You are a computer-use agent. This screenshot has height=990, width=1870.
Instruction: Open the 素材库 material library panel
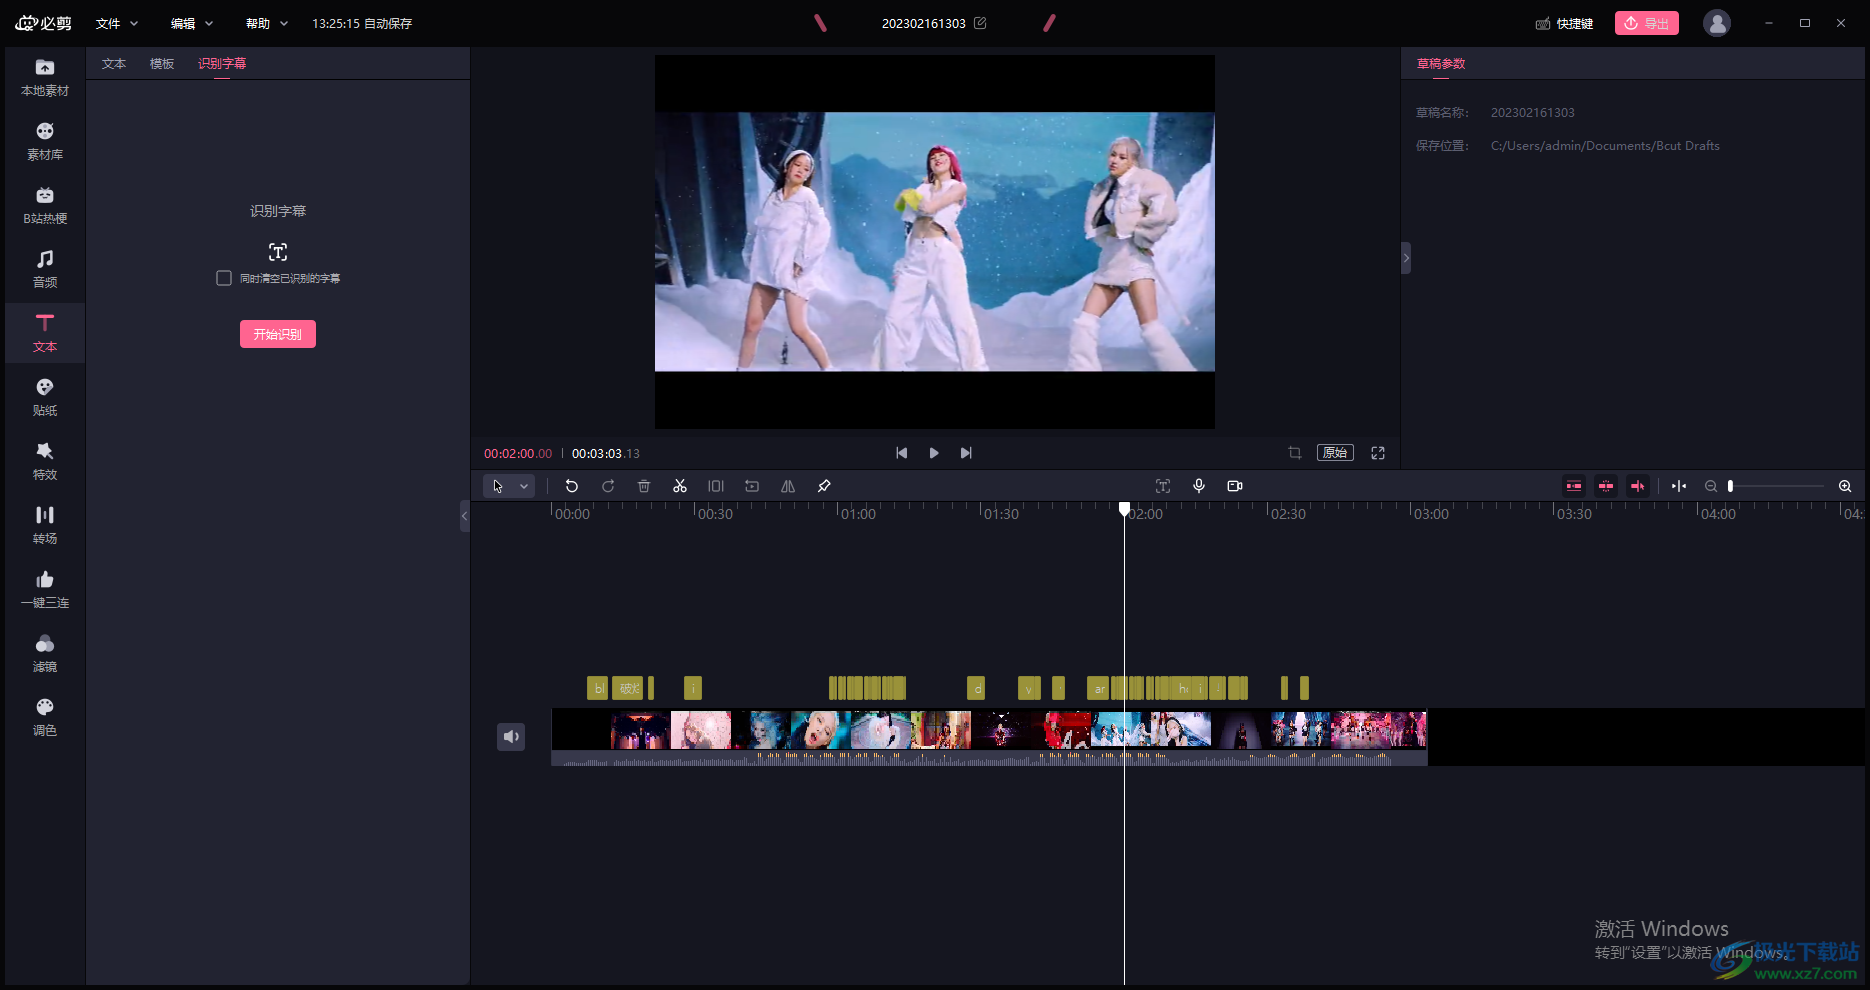click(45, 142)
